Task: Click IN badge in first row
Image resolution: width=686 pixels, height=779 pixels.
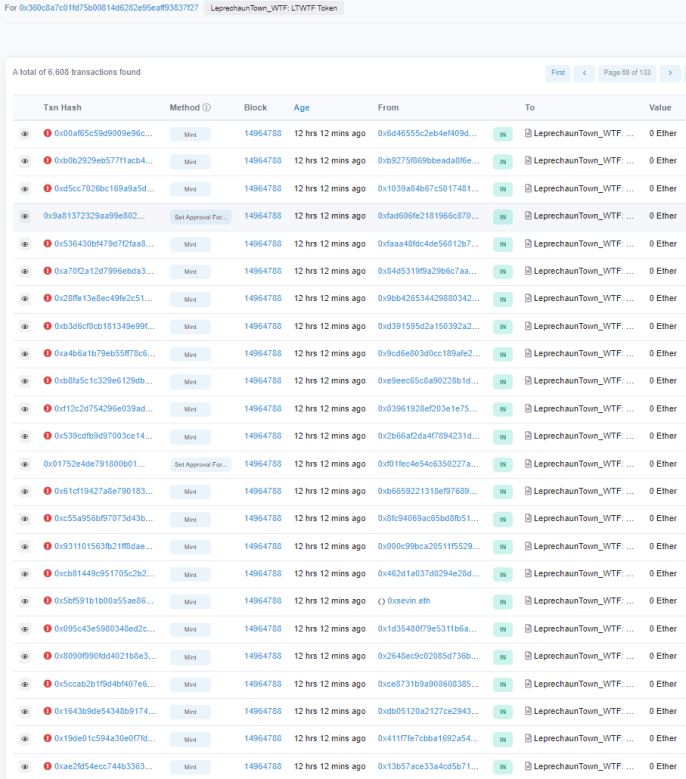Action: (503, 134)
